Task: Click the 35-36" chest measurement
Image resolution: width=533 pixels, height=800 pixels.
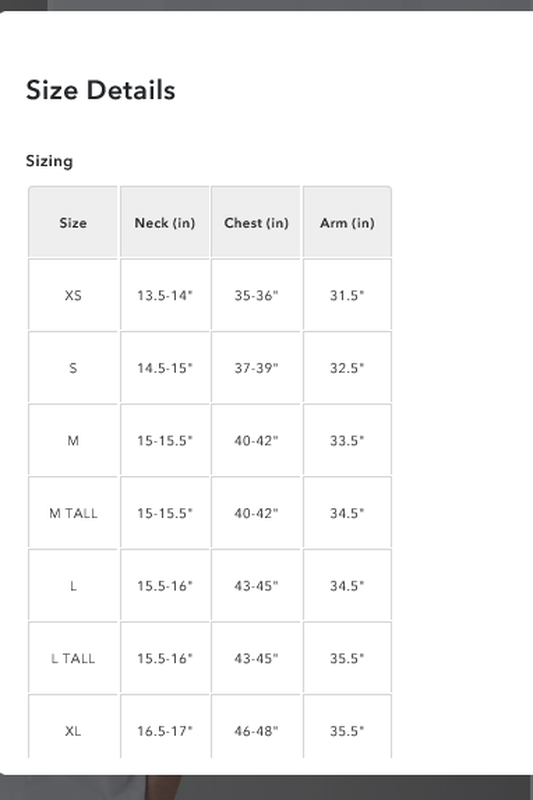Action: (256, 295)
